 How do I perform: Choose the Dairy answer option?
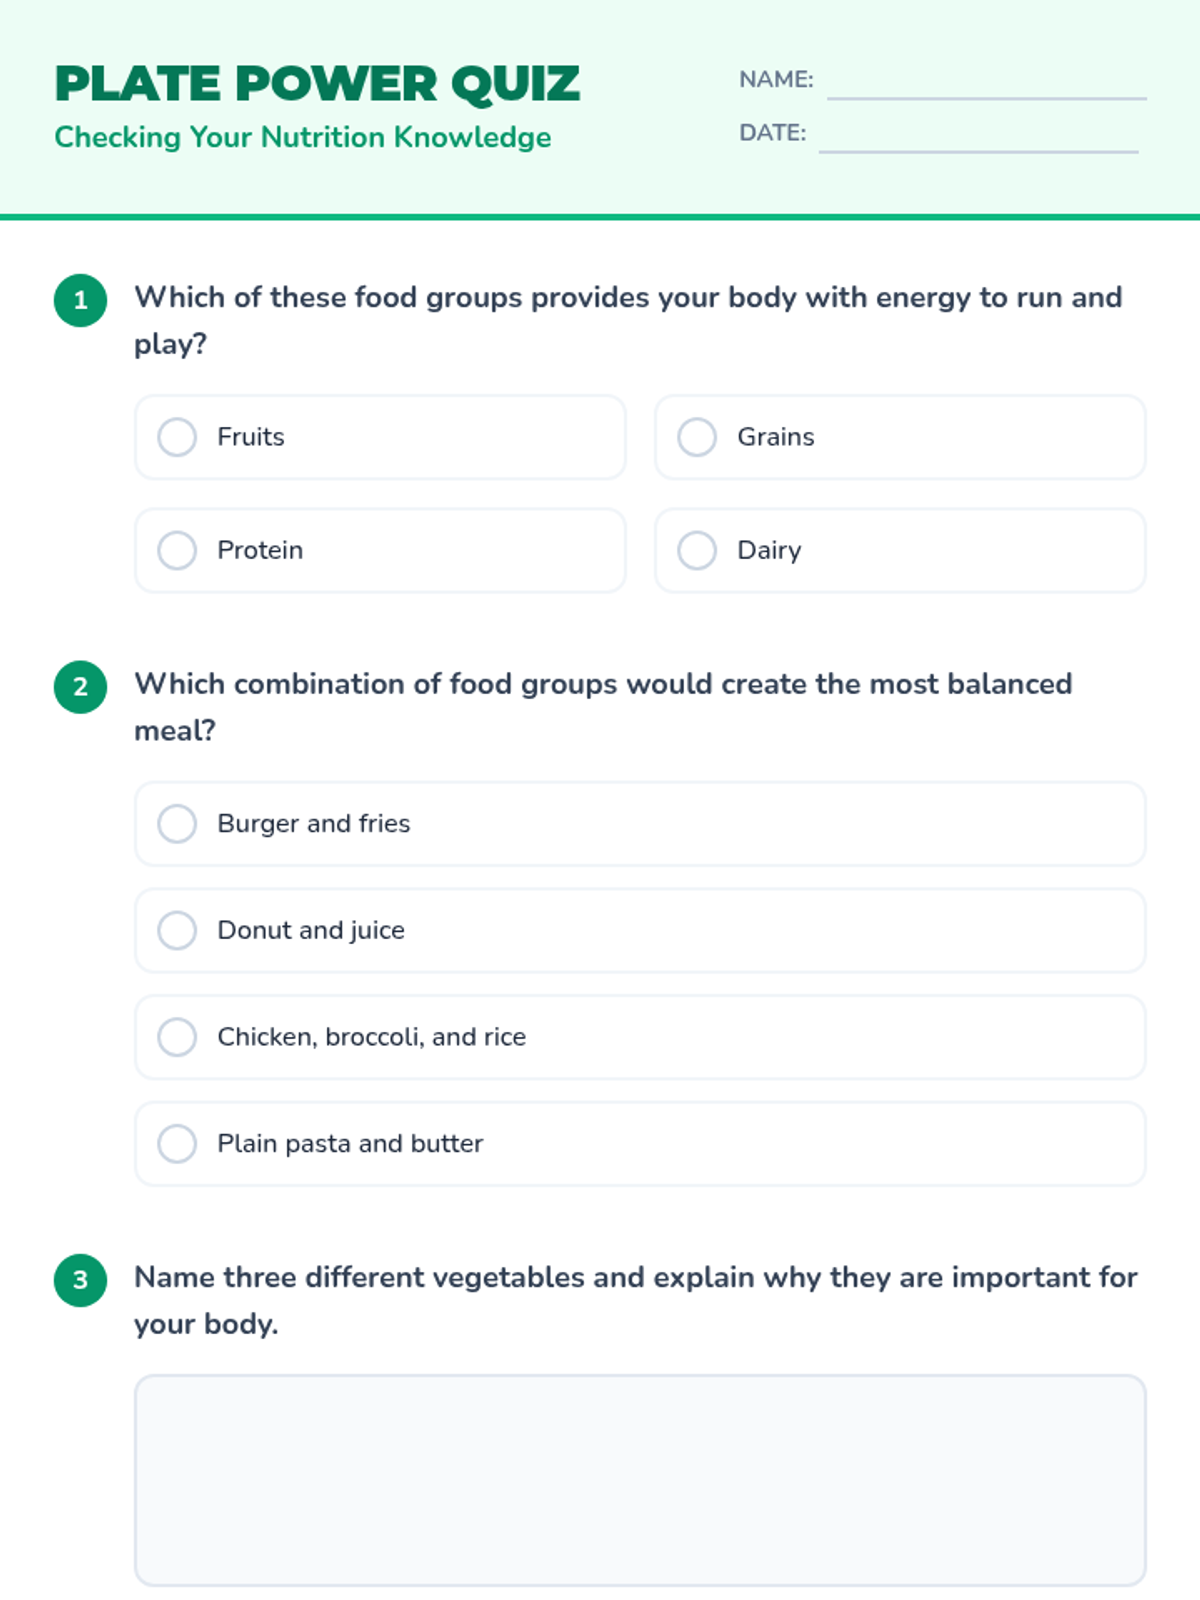tap(900, 550)
